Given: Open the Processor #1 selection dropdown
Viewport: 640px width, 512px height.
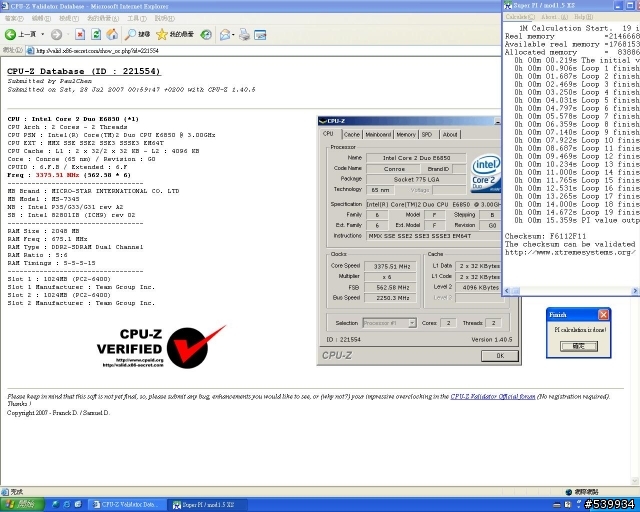Looking at the screenshot, I should click(412, 323).
